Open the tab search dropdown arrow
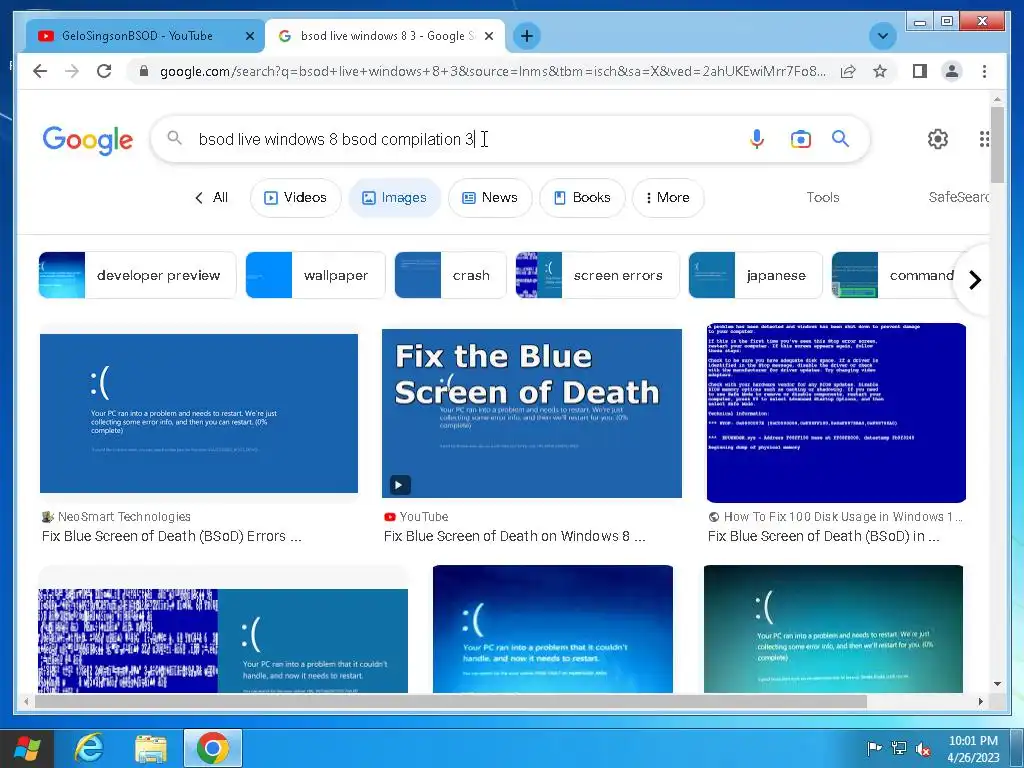The height and width of the screenshot is (768, 1024). click(882, 36)
